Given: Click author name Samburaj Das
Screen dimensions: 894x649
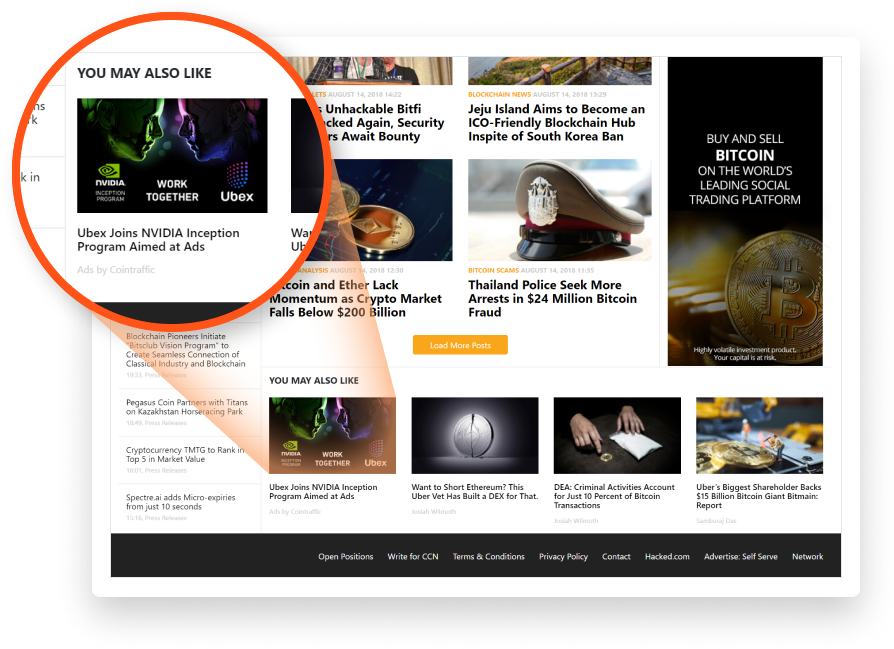Looking at the screenshot, I should 716,521.
